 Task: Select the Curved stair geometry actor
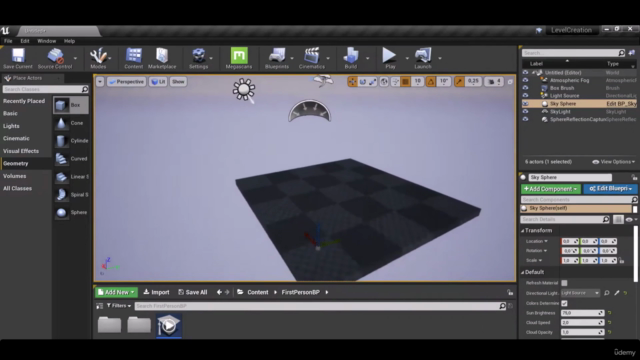71,159
